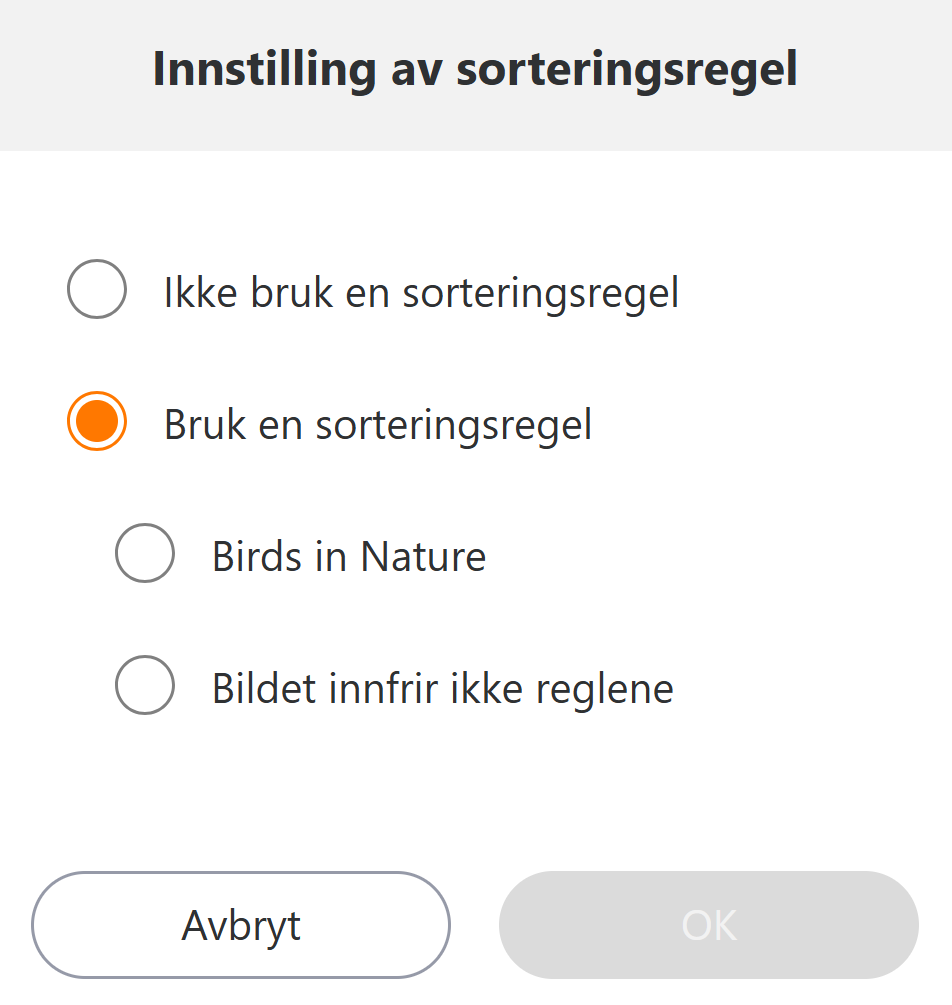Pick the Birds in Nature sorting rule circle
This screenshot has width=952, height=1005.
pyautogui.click(x=145, y=553)
